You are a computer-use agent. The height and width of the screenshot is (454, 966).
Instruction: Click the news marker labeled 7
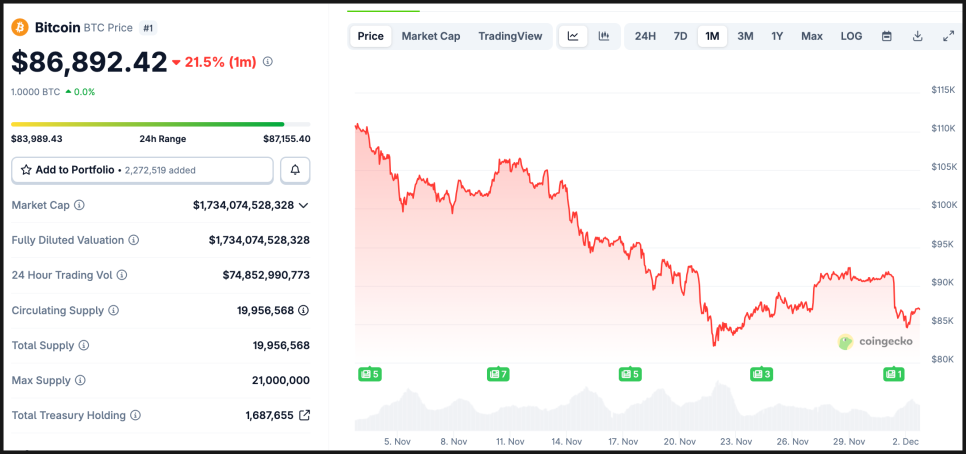[x=498, y=374]
